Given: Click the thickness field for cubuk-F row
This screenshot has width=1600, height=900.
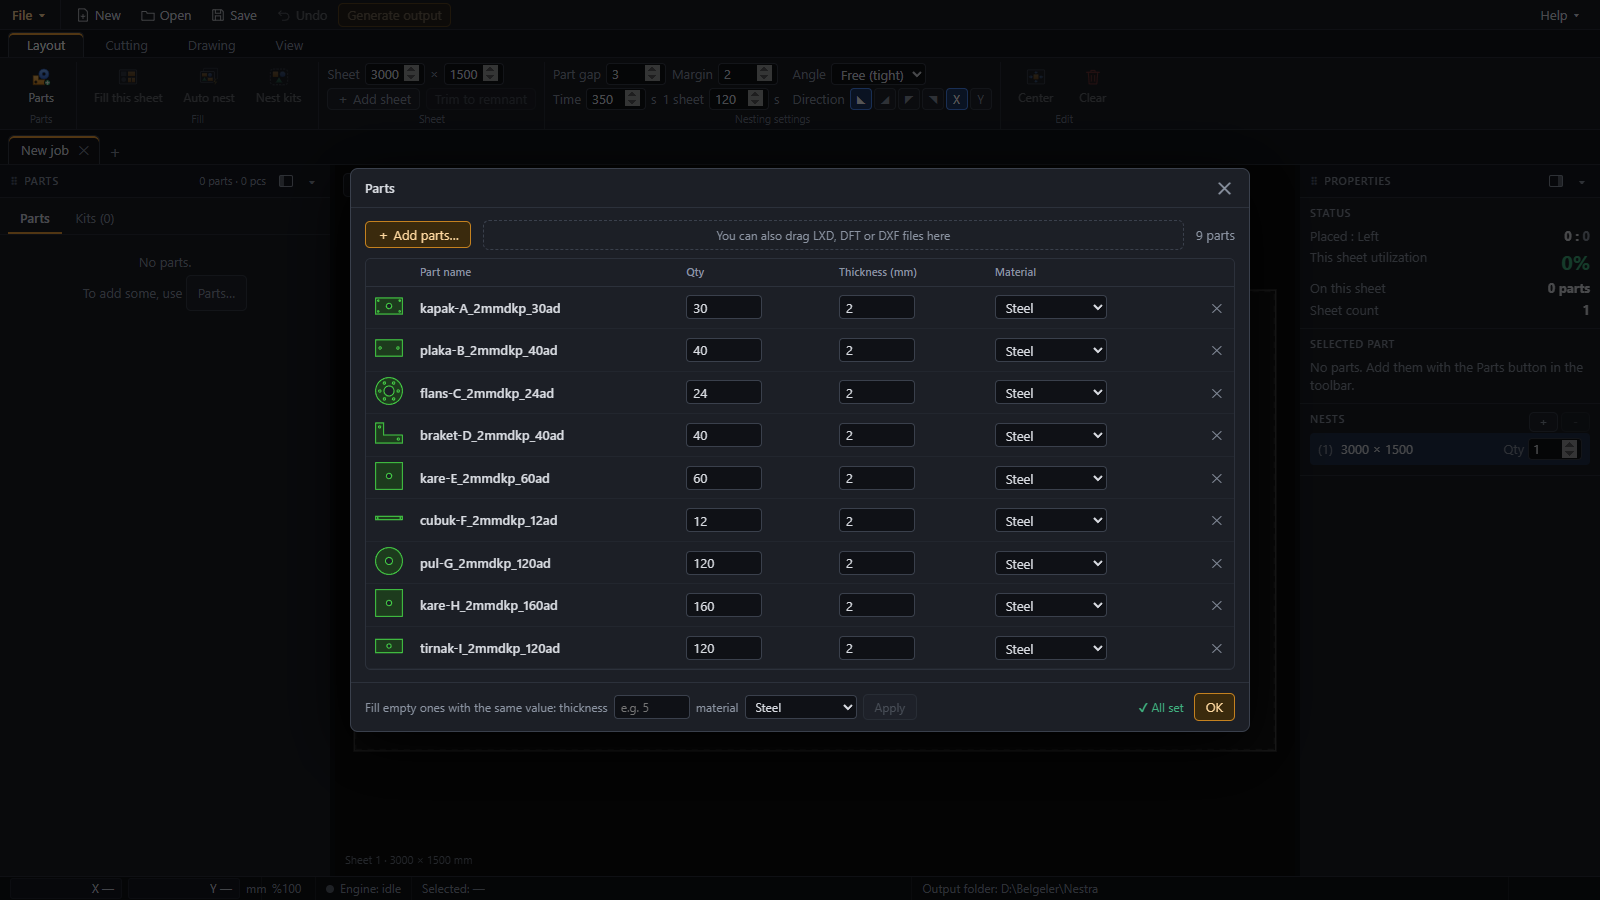Looking at the screenshot, I should click(x=877, y=521).
